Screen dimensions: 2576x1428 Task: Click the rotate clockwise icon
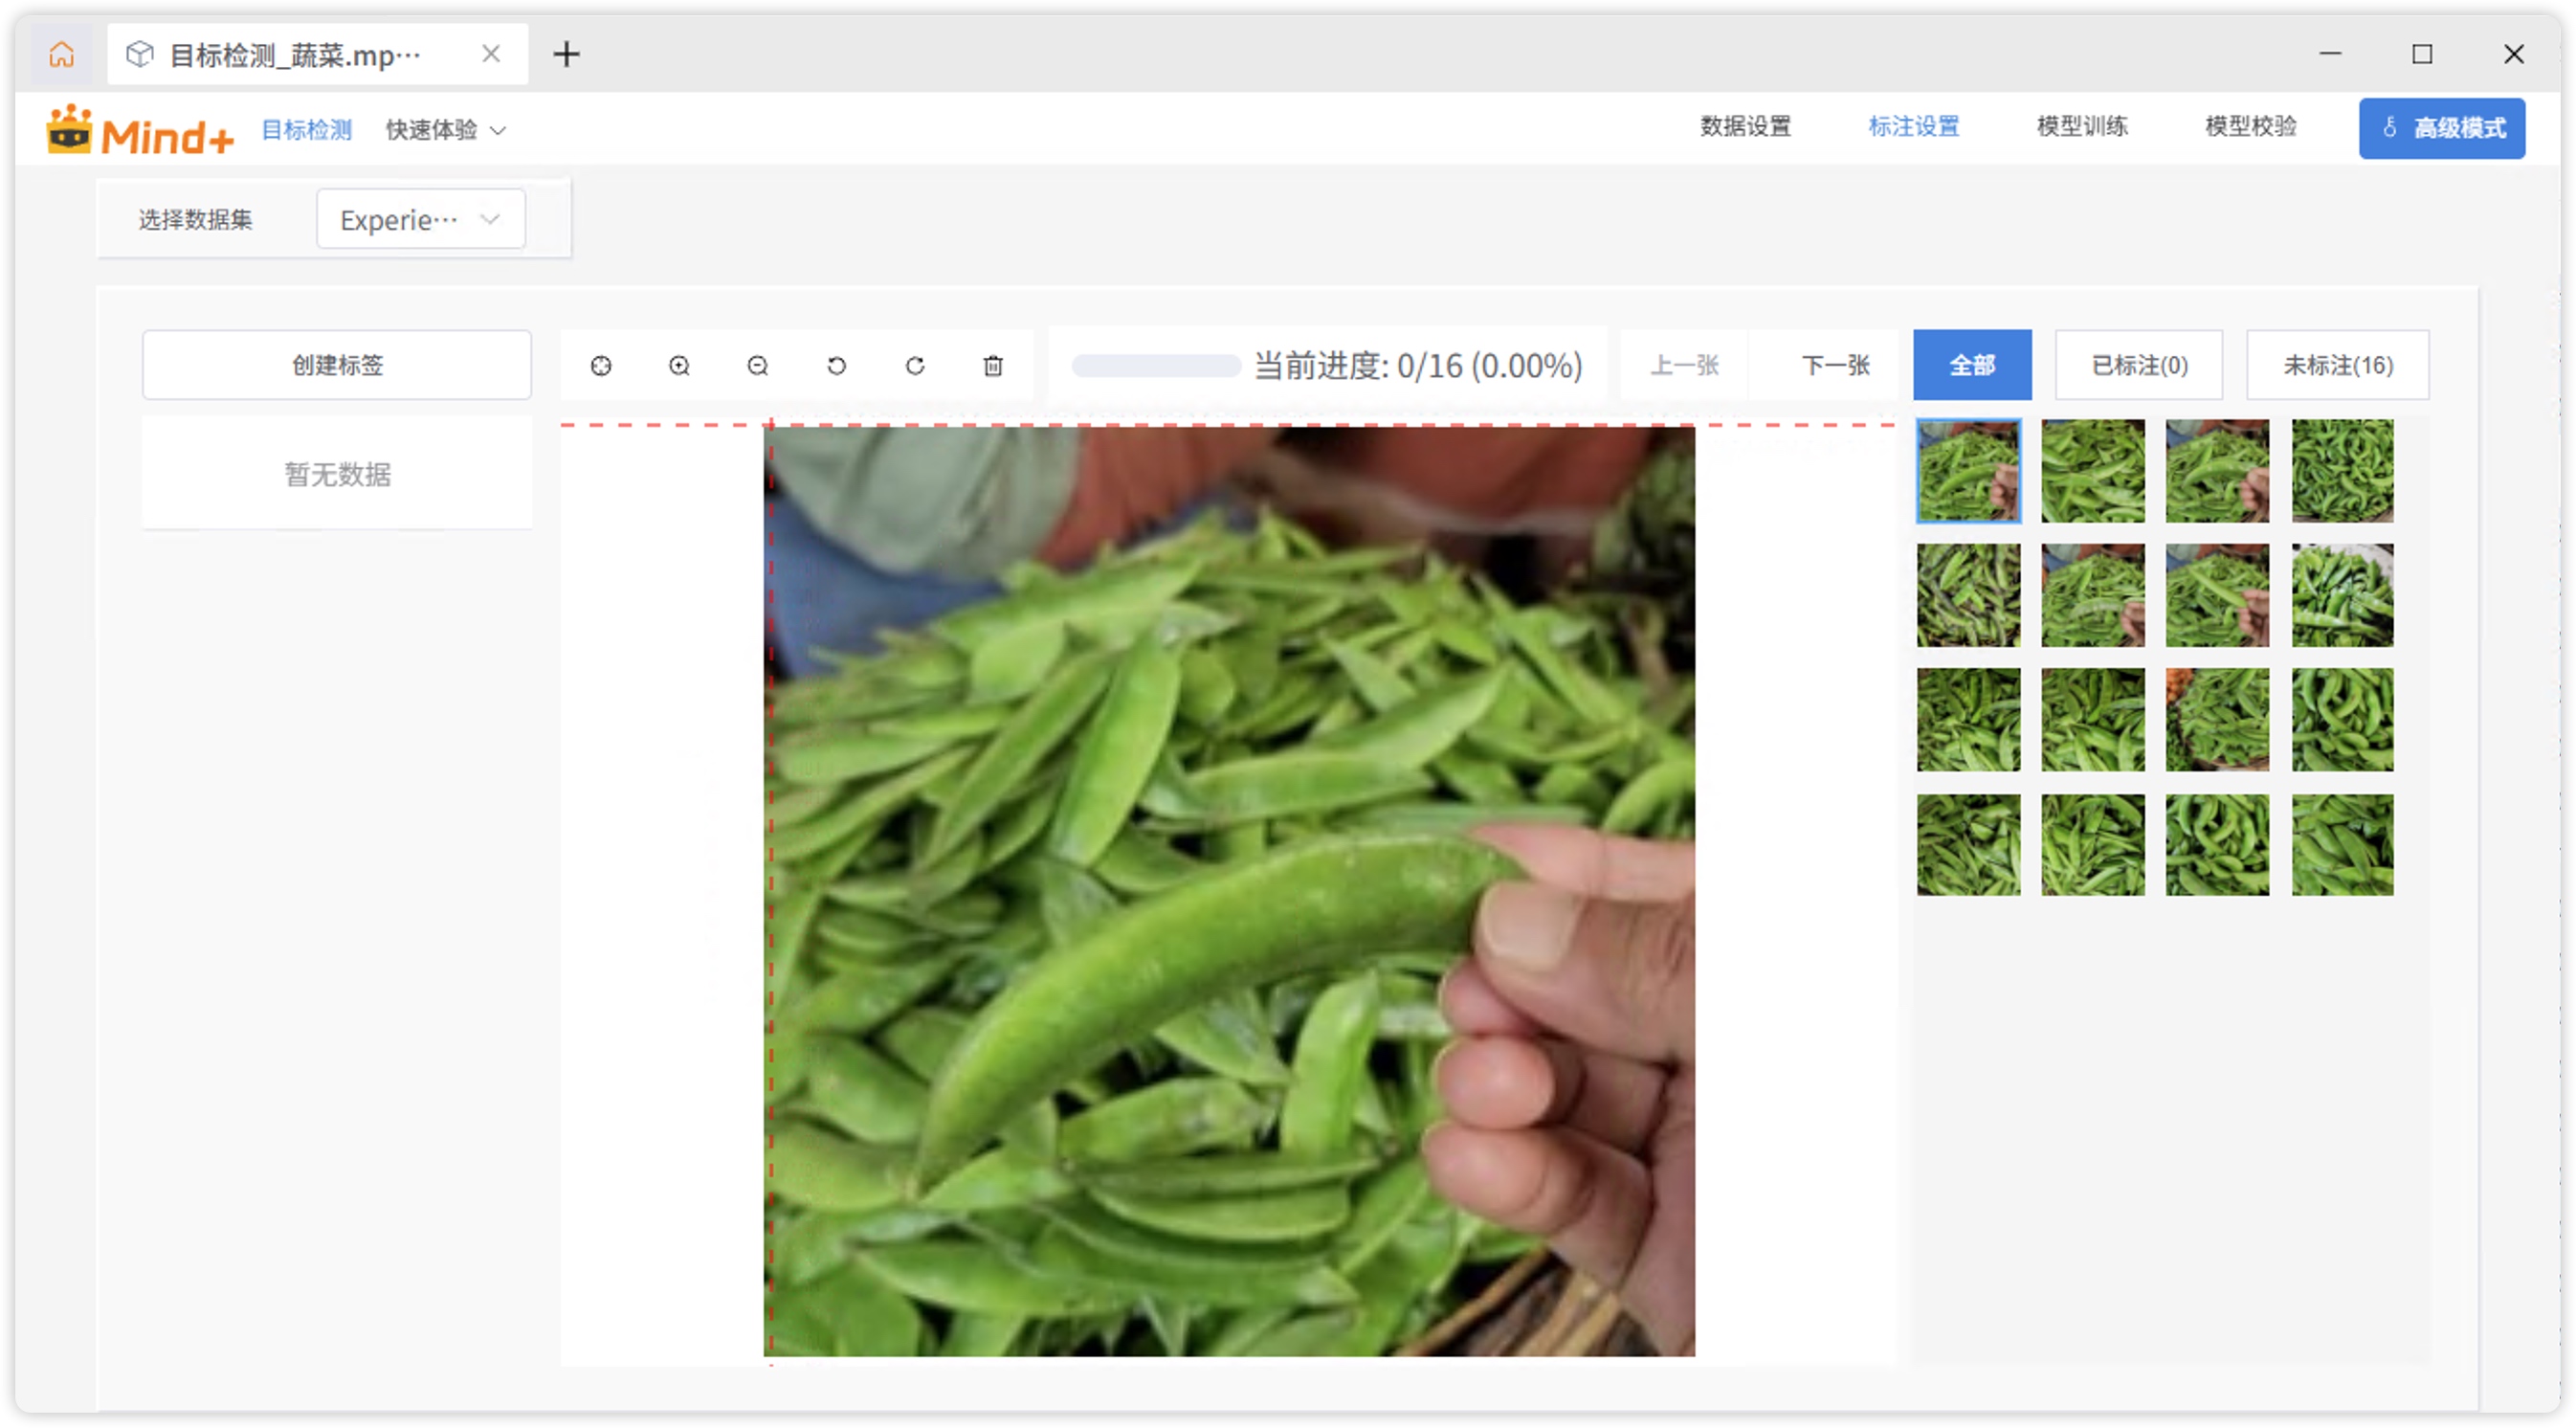(x=915, y=366)
